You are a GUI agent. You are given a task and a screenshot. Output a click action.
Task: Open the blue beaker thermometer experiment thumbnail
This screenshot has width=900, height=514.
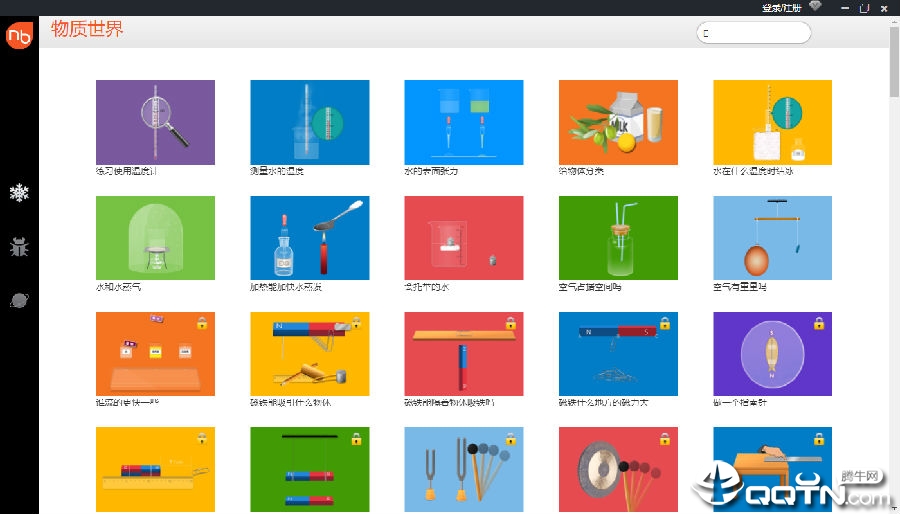(x=309, y=122)
